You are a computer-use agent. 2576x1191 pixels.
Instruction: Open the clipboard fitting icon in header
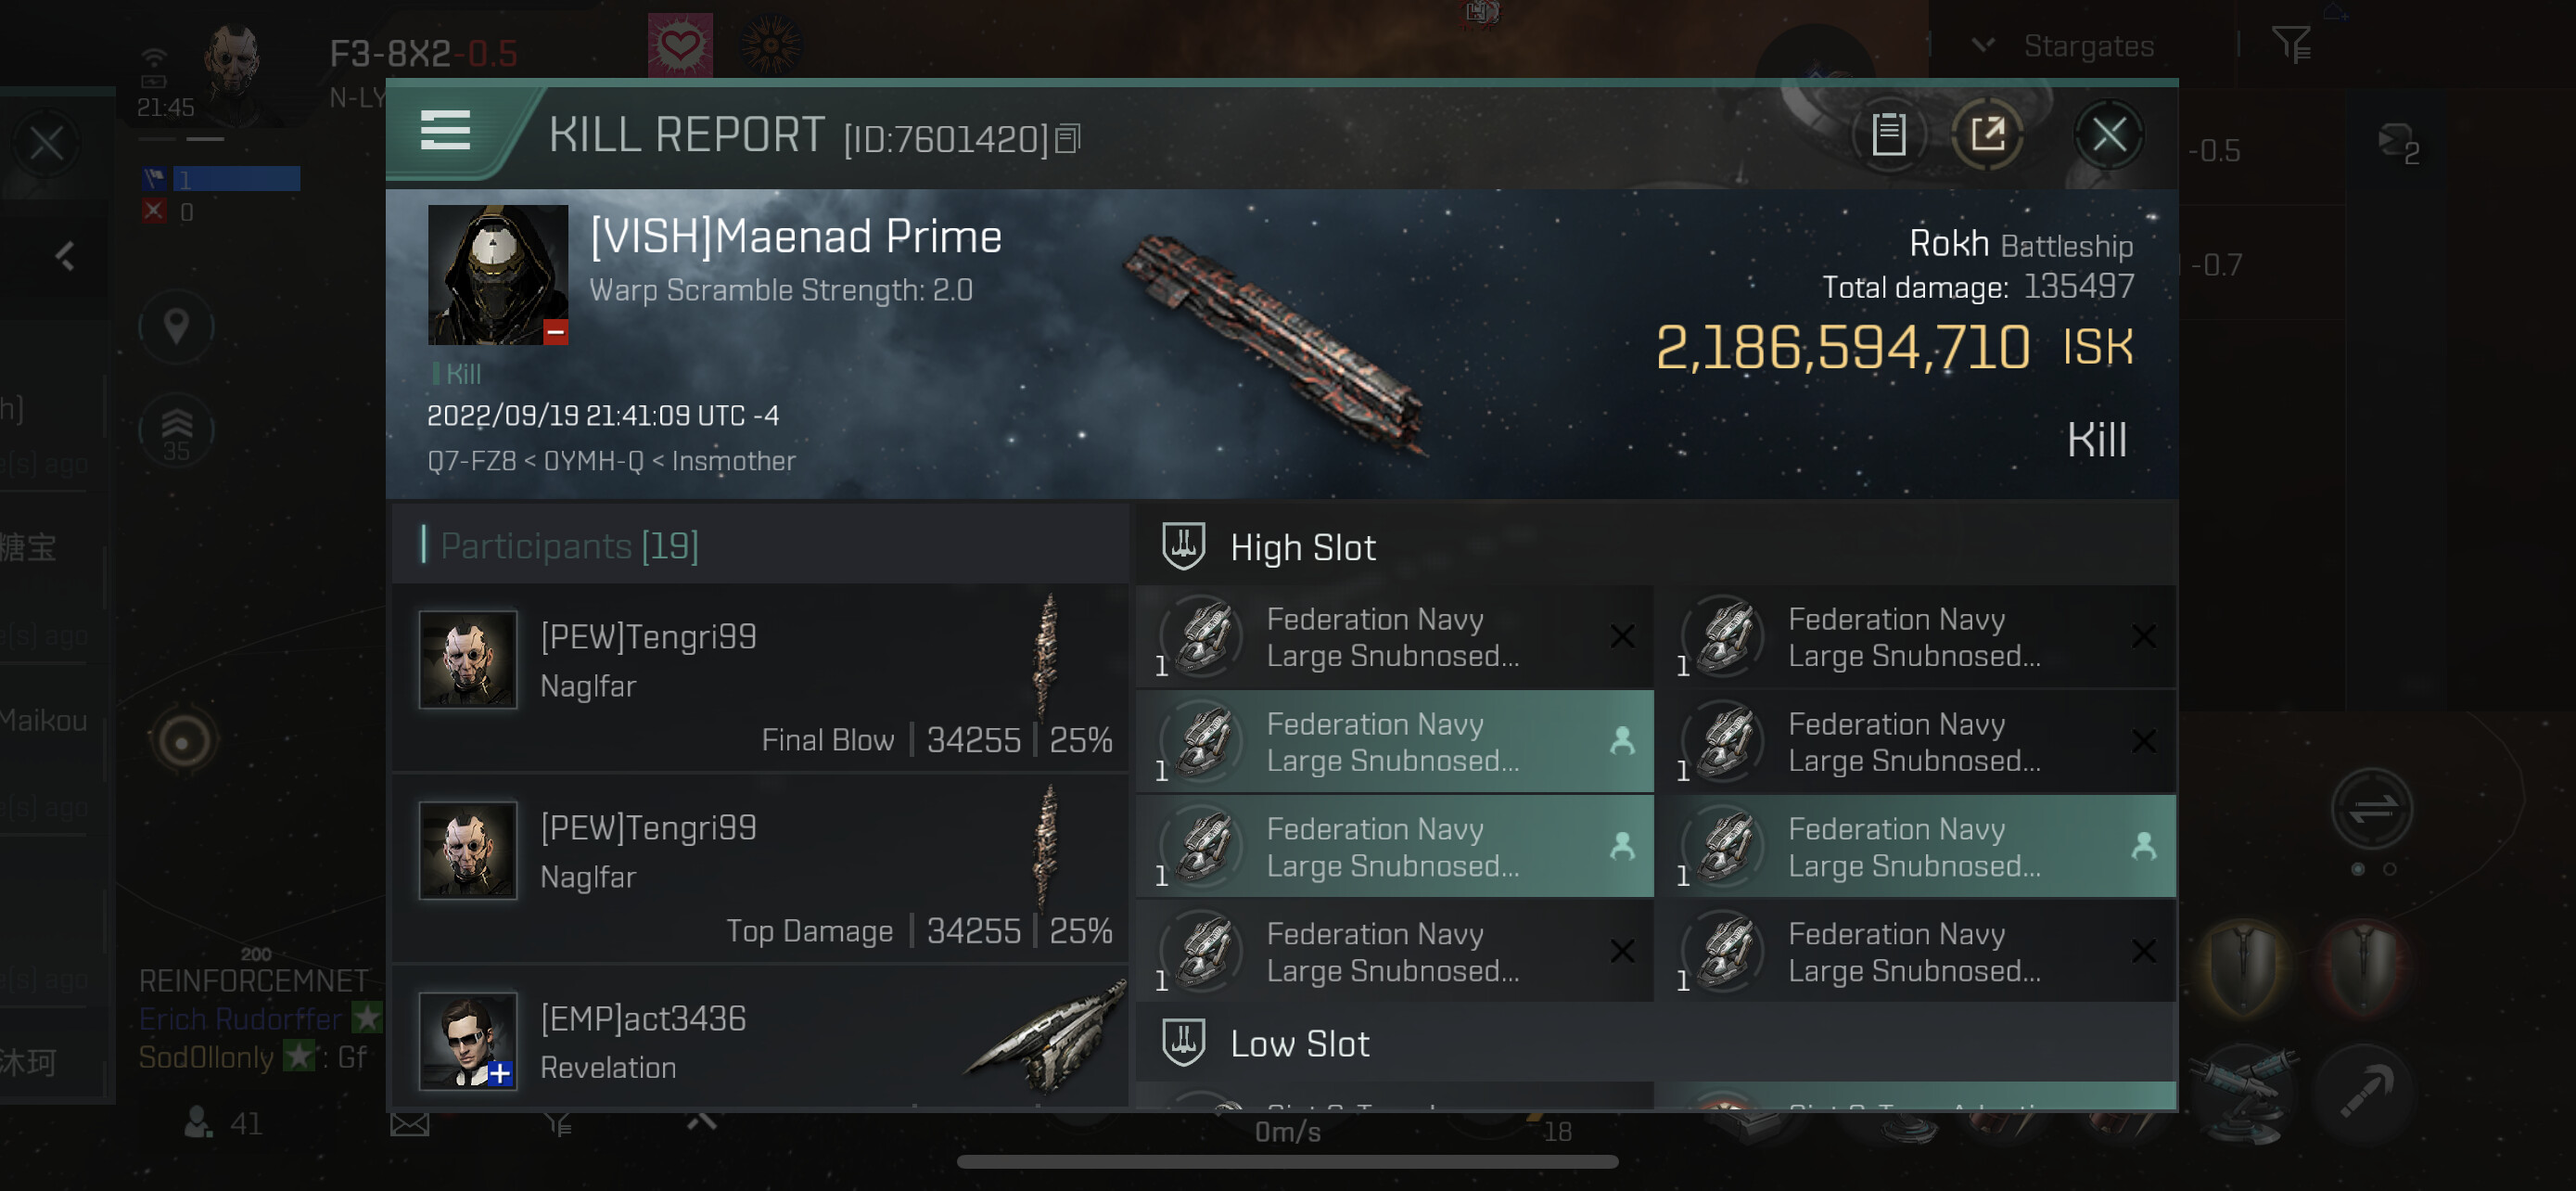coord(1888,134)
